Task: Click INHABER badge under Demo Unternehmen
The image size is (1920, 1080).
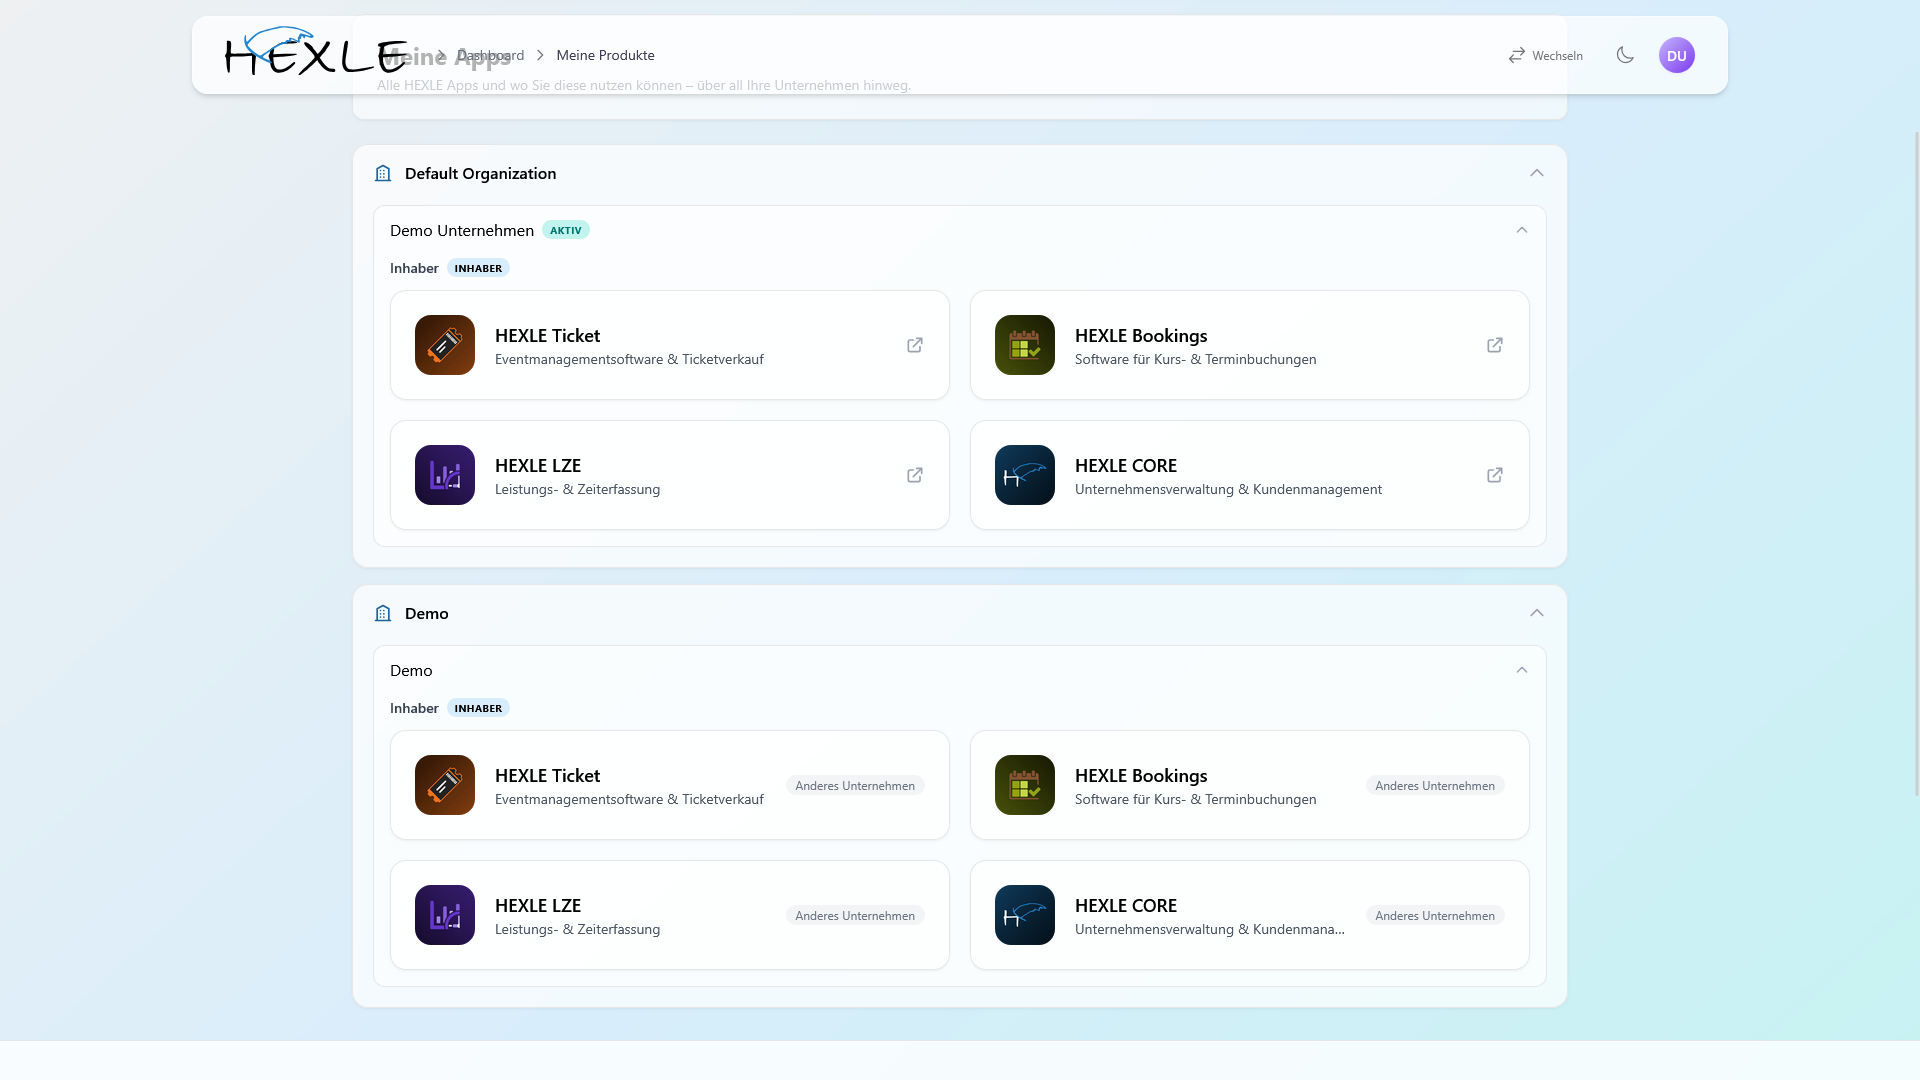Action: [478, 268]
